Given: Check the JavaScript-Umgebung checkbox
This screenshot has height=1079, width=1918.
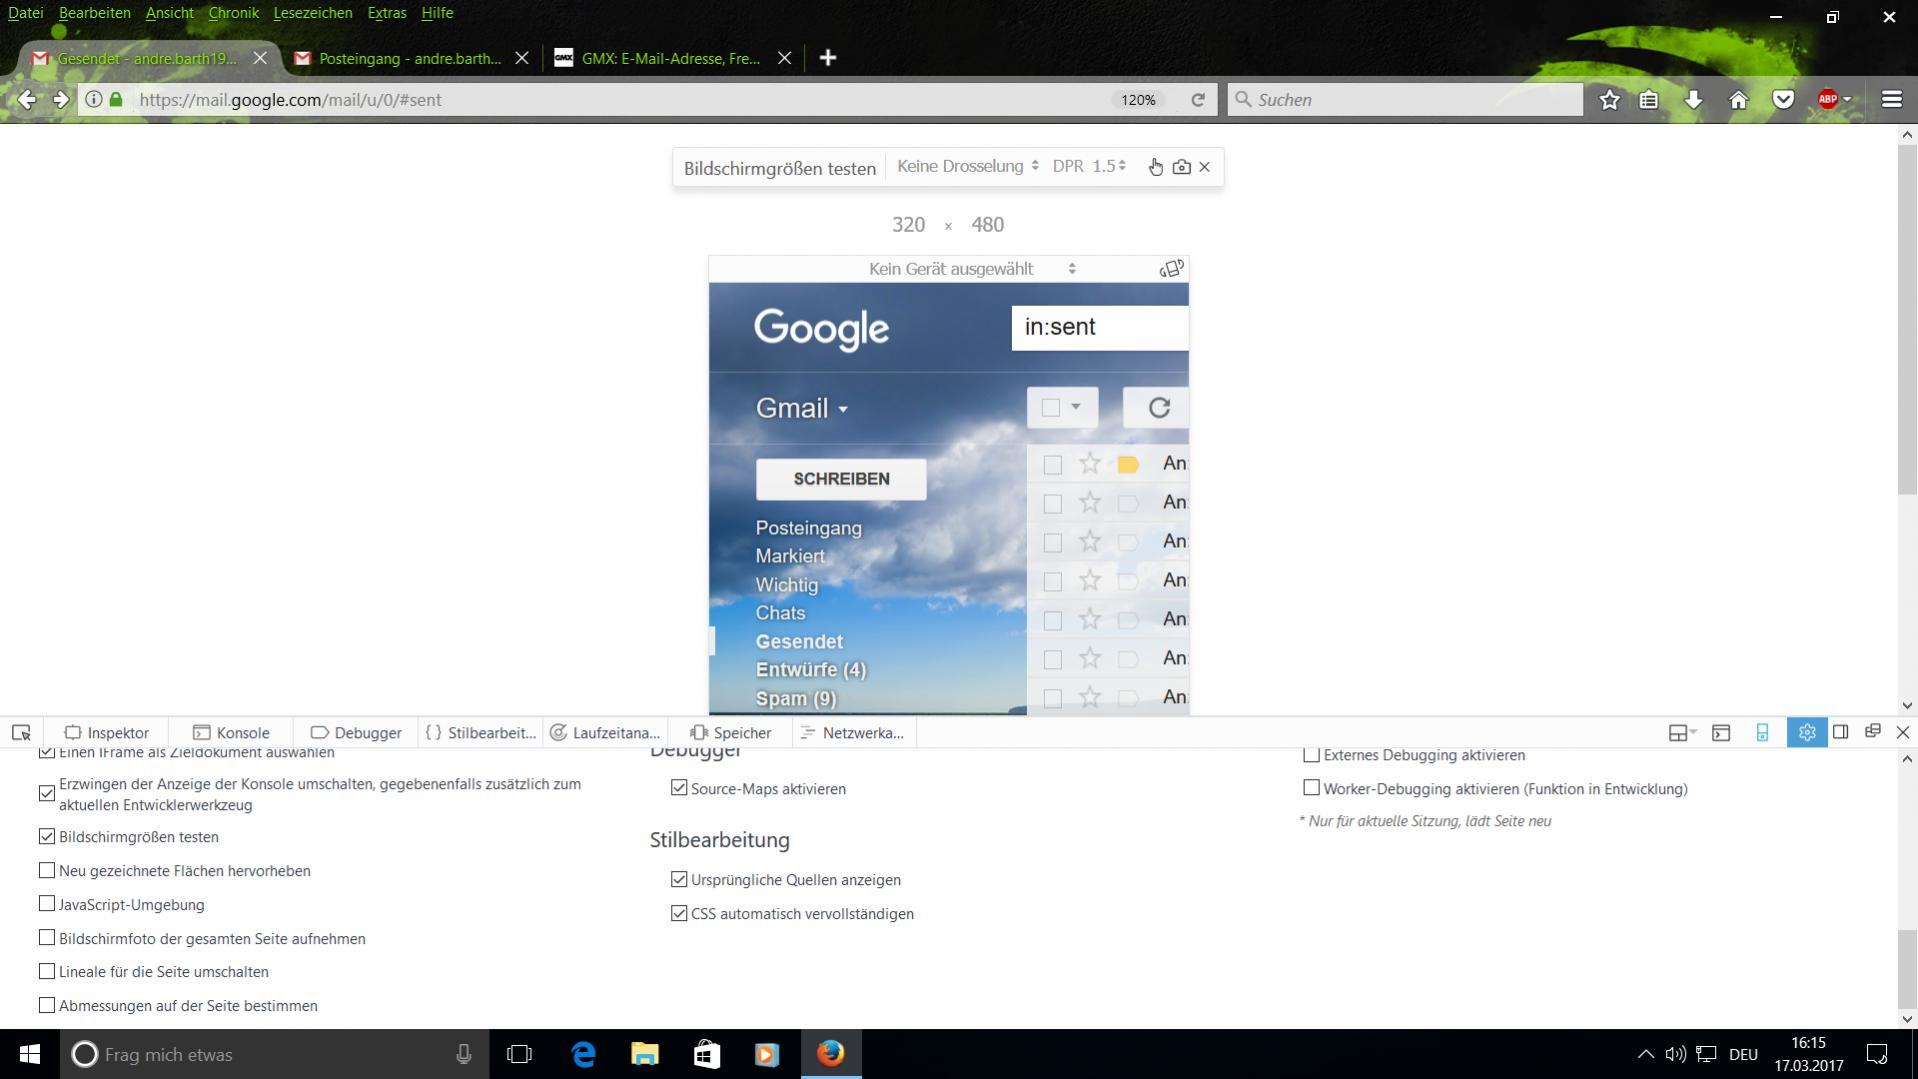Looking at the screenshot, I should 47,904.
